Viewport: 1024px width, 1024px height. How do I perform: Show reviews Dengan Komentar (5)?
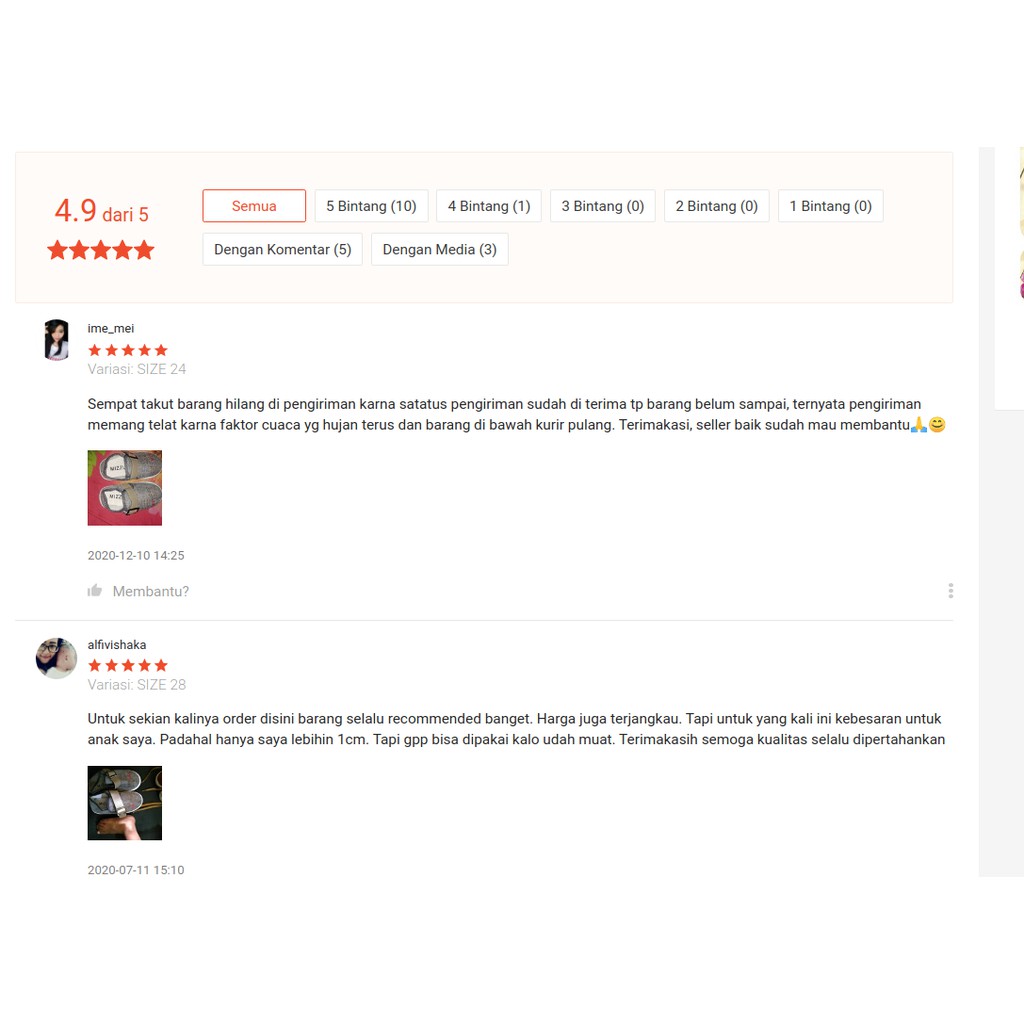tap(282, 249)
